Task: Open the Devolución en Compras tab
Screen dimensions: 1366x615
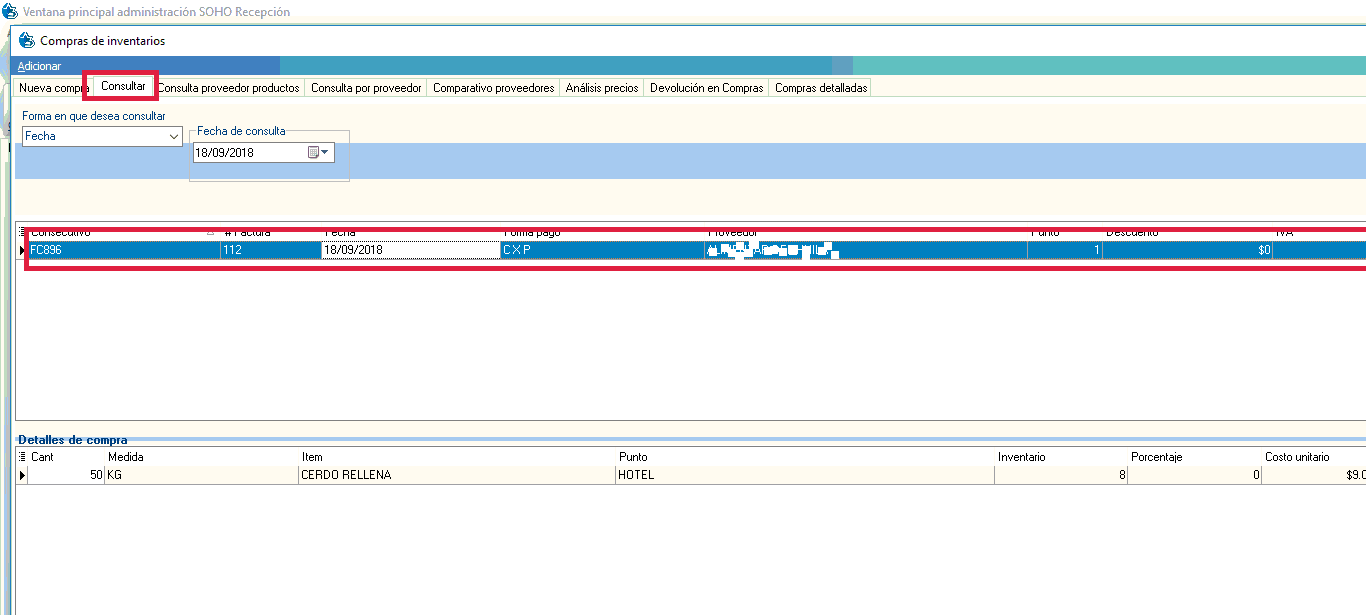Action: pos(706,88)
